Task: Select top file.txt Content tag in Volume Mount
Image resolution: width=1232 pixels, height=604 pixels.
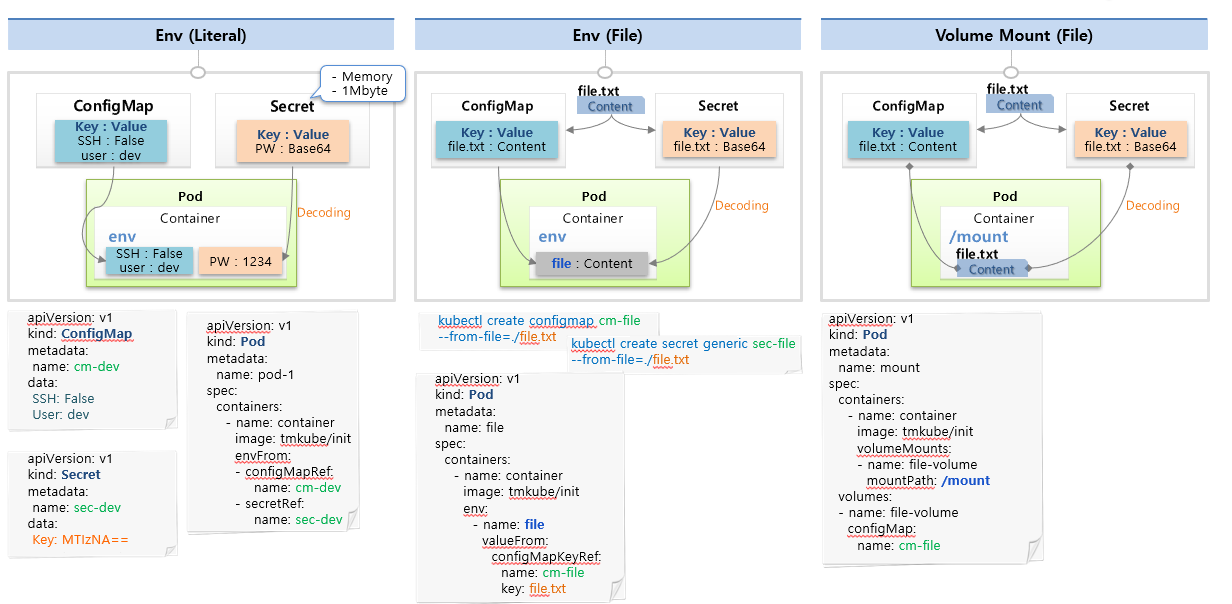Action: [x=1019, y=105]
